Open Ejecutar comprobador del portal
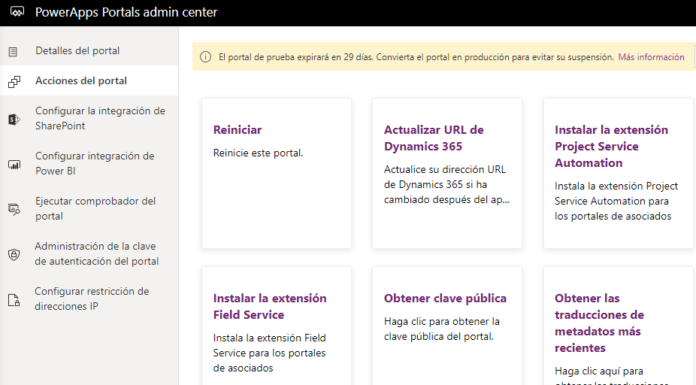The height and width of the screenshot is (385, 696). [x=89, y=209]
